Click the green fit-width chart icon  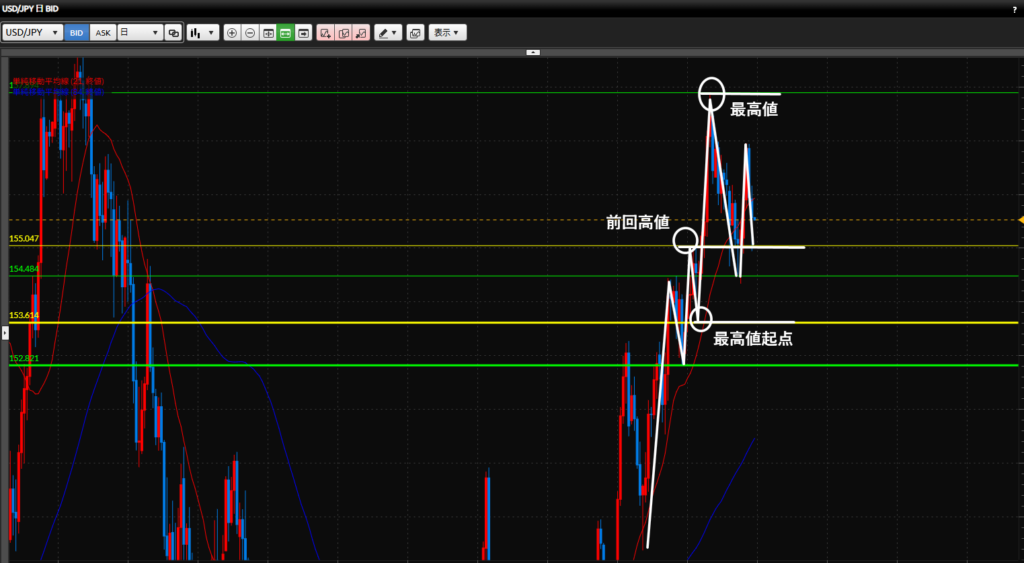[285, 32]
